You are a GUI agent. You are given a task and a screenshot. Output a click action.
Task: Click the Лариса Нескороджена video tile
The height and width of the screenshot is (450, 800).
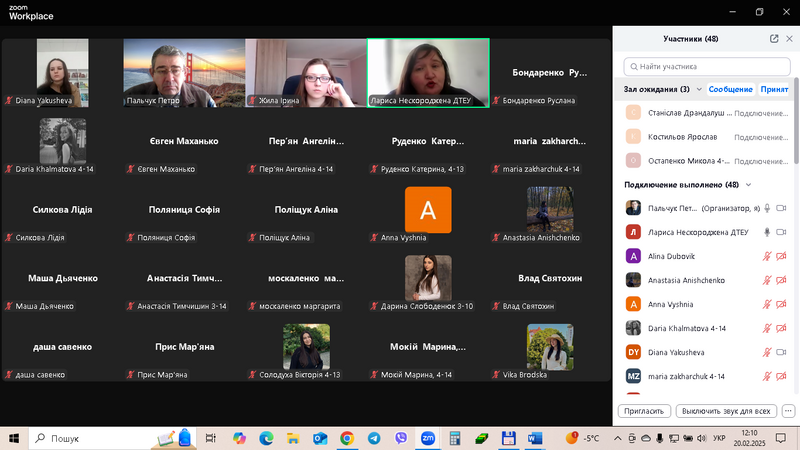point(428,73)
